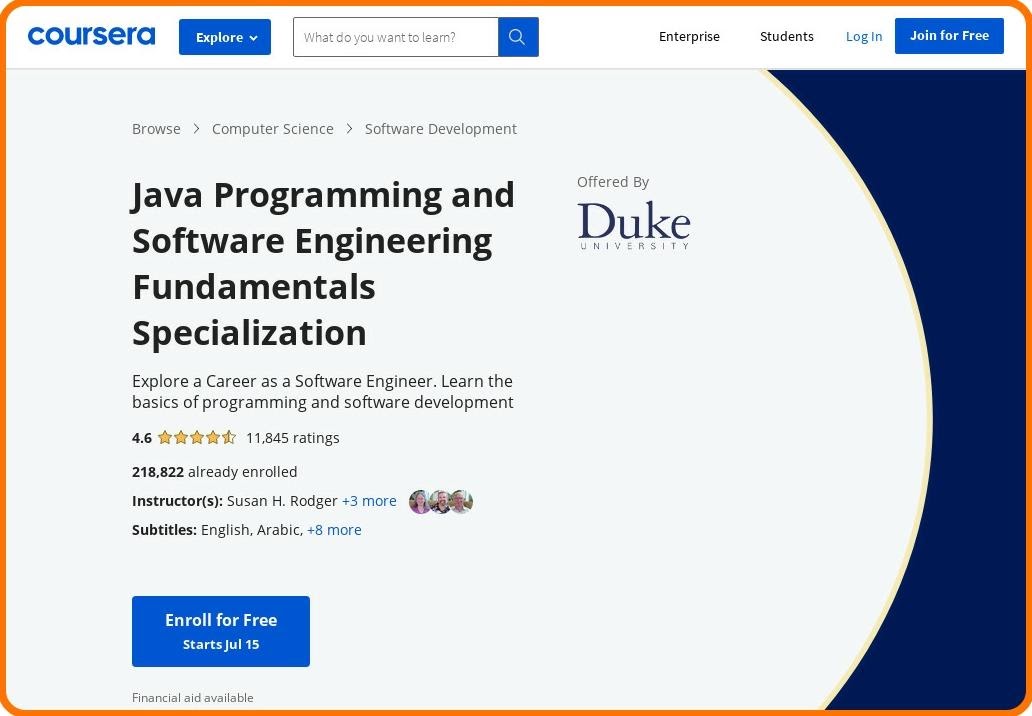The height and width of the screenshot is (716, 1032).
Task: Click the Coursera logo
Action: 91,36
